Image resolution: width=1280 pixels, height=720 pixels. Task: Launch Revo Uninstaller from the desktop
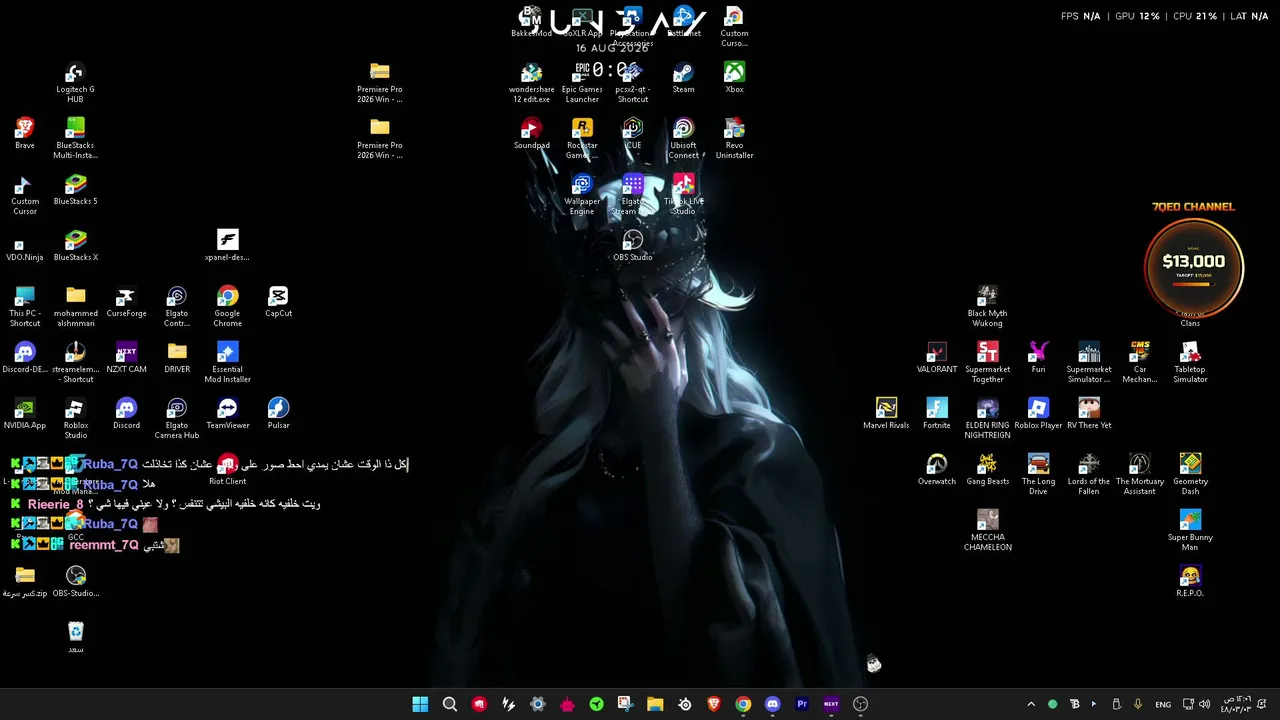[x=734, y=139]
